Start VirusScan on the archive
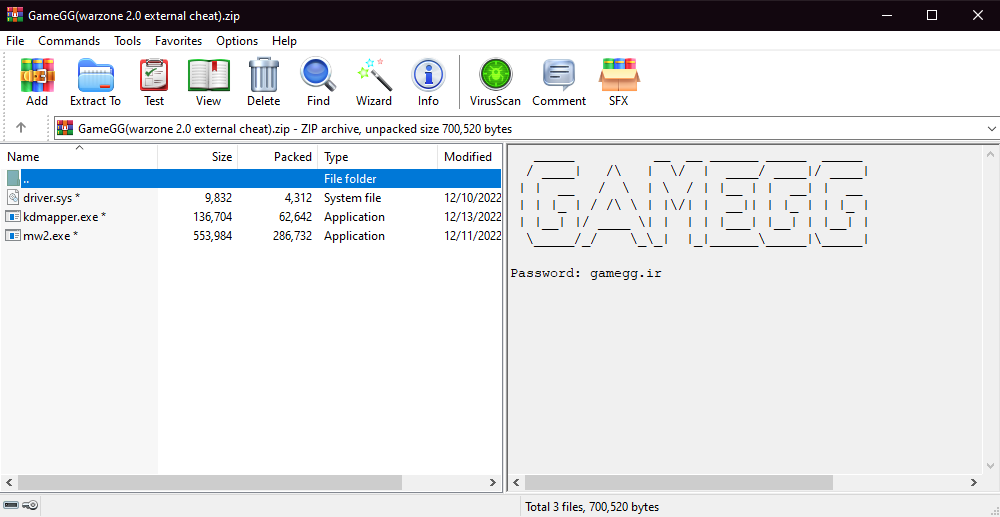1000x517 pixels. (495, 82)
